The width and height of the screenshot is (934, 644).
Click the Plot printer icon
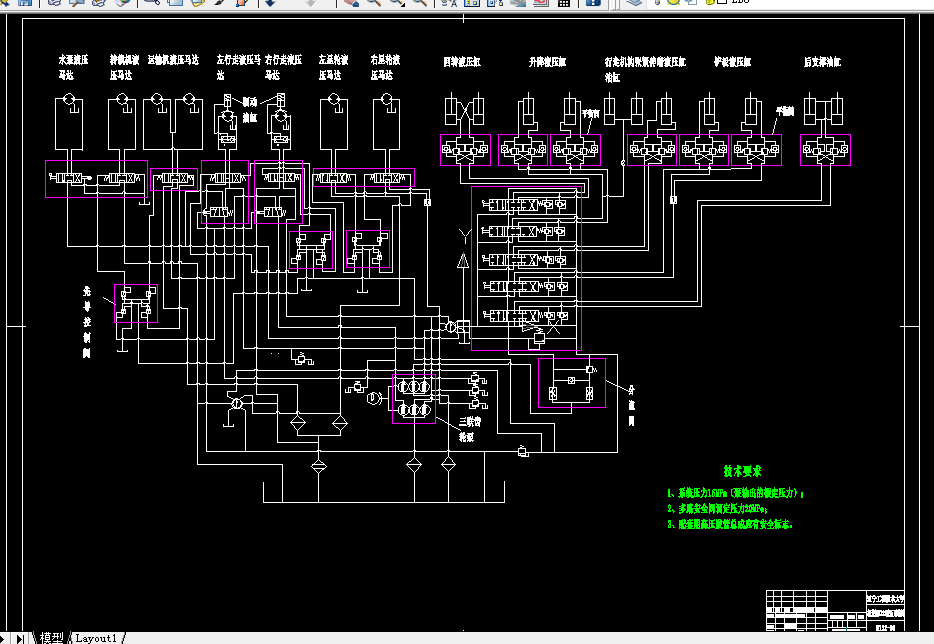pos(54,2)
